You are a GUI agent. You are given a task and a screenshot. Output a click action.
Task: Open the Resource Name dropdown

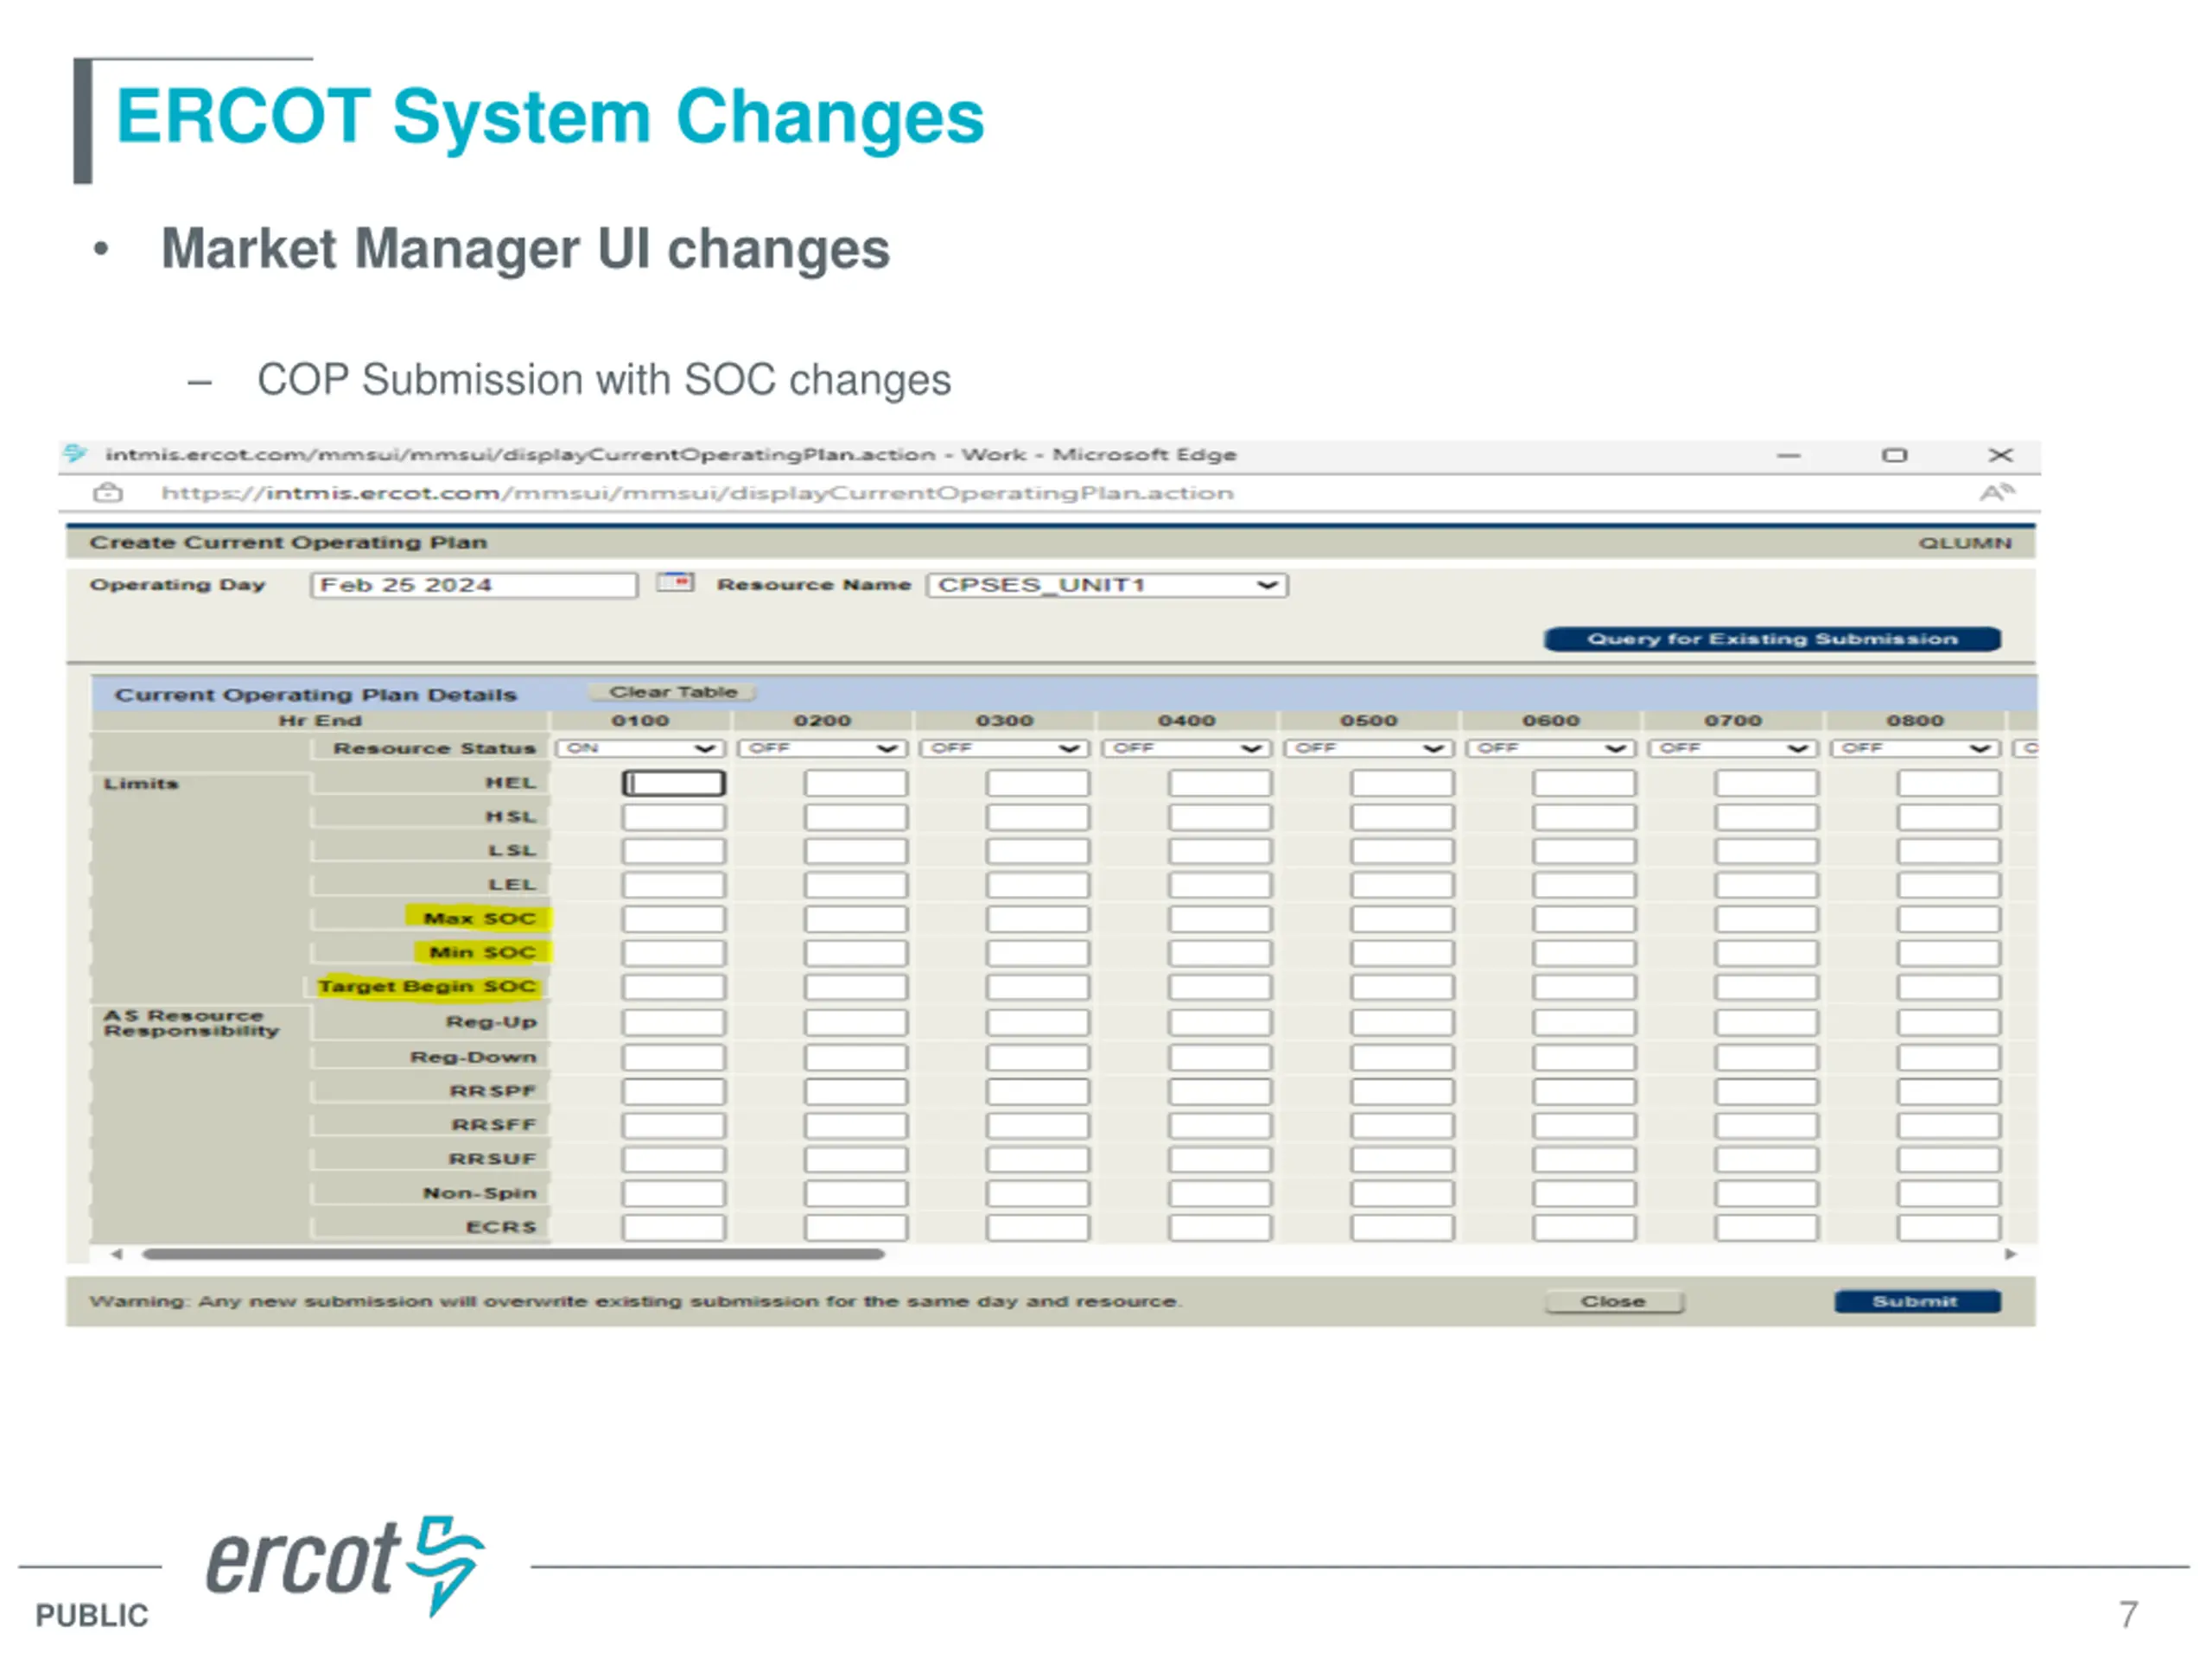[1107, 585]
